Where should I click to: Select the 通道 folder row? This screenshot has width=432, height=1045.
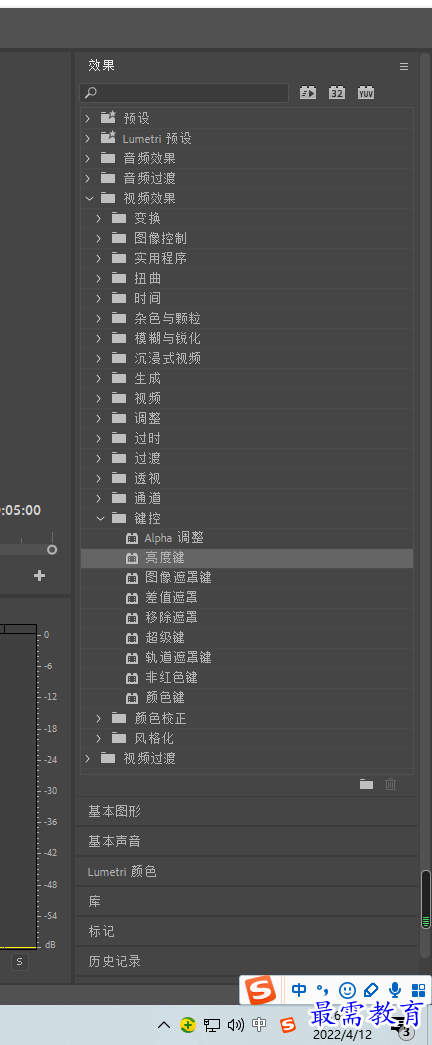pyautogui.click(x=247, y=499)
